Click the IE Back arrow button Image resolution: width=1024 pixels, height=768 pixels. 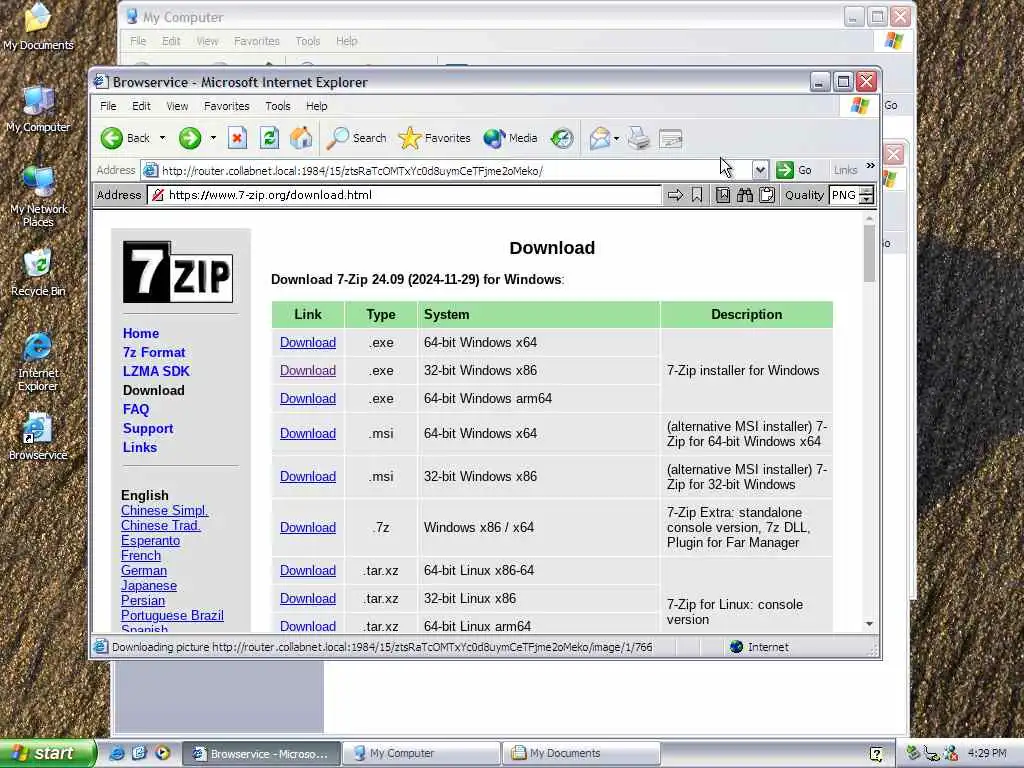point(112,138)
